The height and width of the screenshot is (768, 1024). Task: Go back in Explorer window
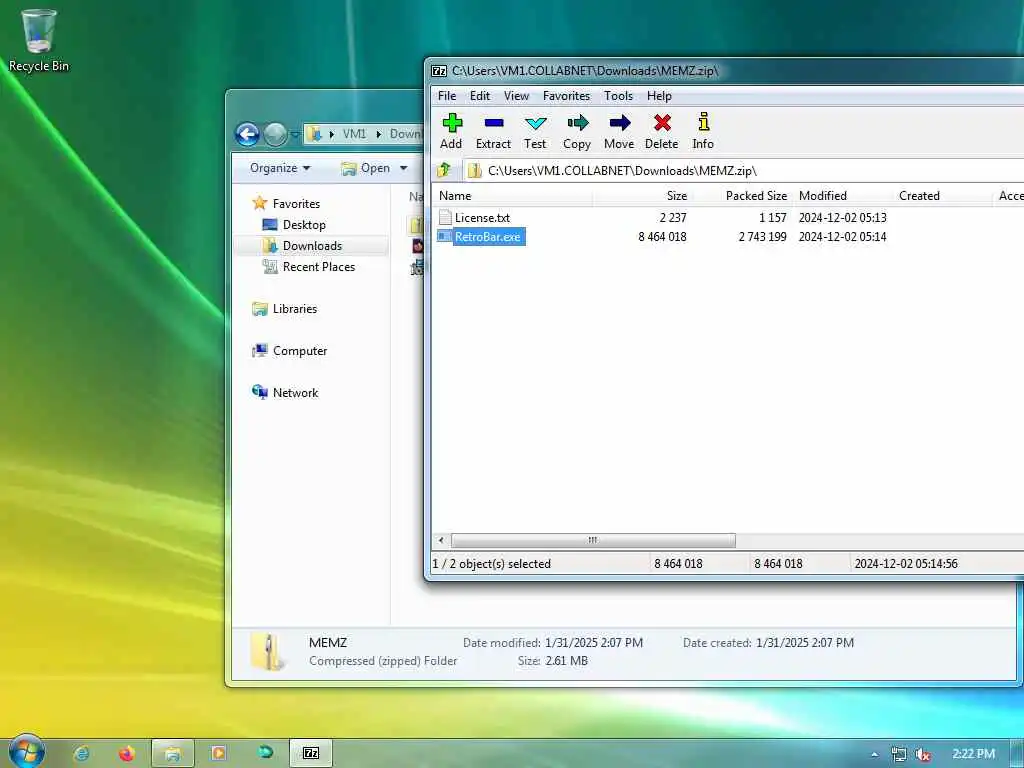point(248,134)
